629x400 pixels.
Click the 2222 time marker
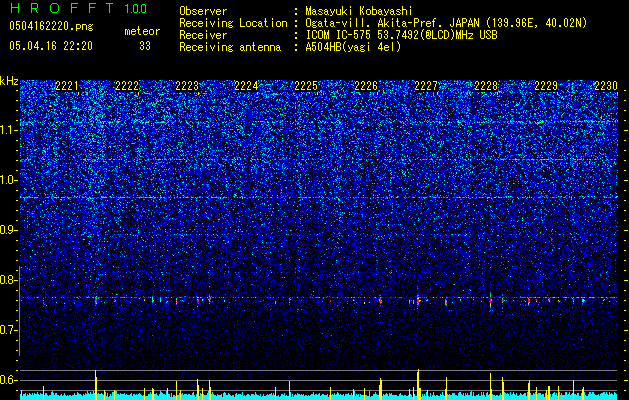tap(127, 86)
